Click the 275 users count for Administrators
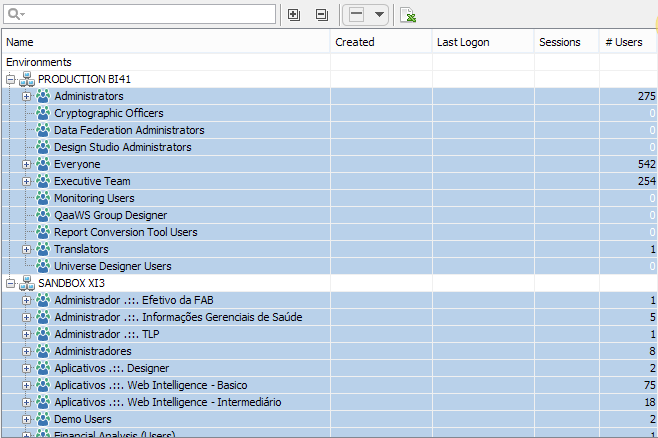 pos(647,96)
